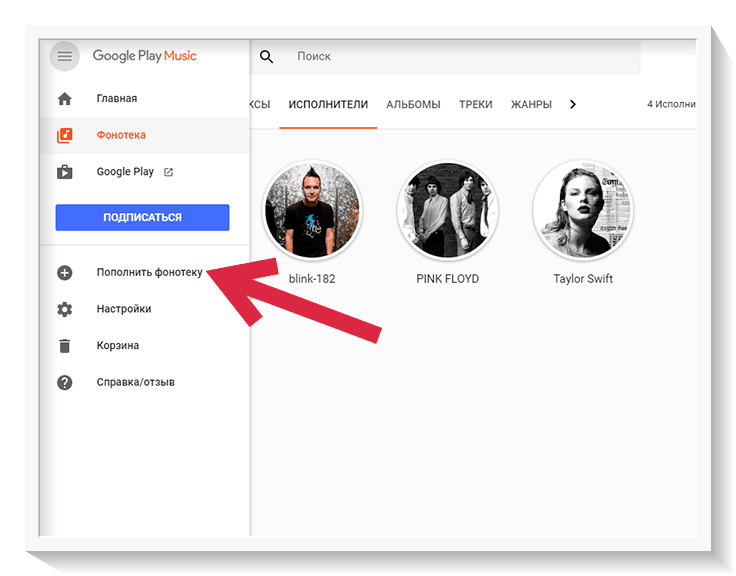The height and width of the screenshot is (576, 736).
Task: Click the search magnifier icon
Action: (266, 57)
